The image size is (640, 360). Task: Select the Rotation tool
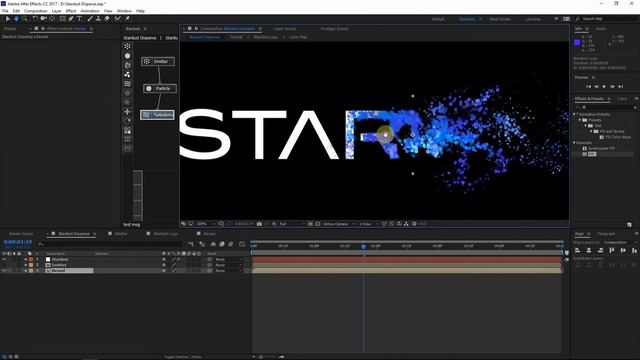35,19
